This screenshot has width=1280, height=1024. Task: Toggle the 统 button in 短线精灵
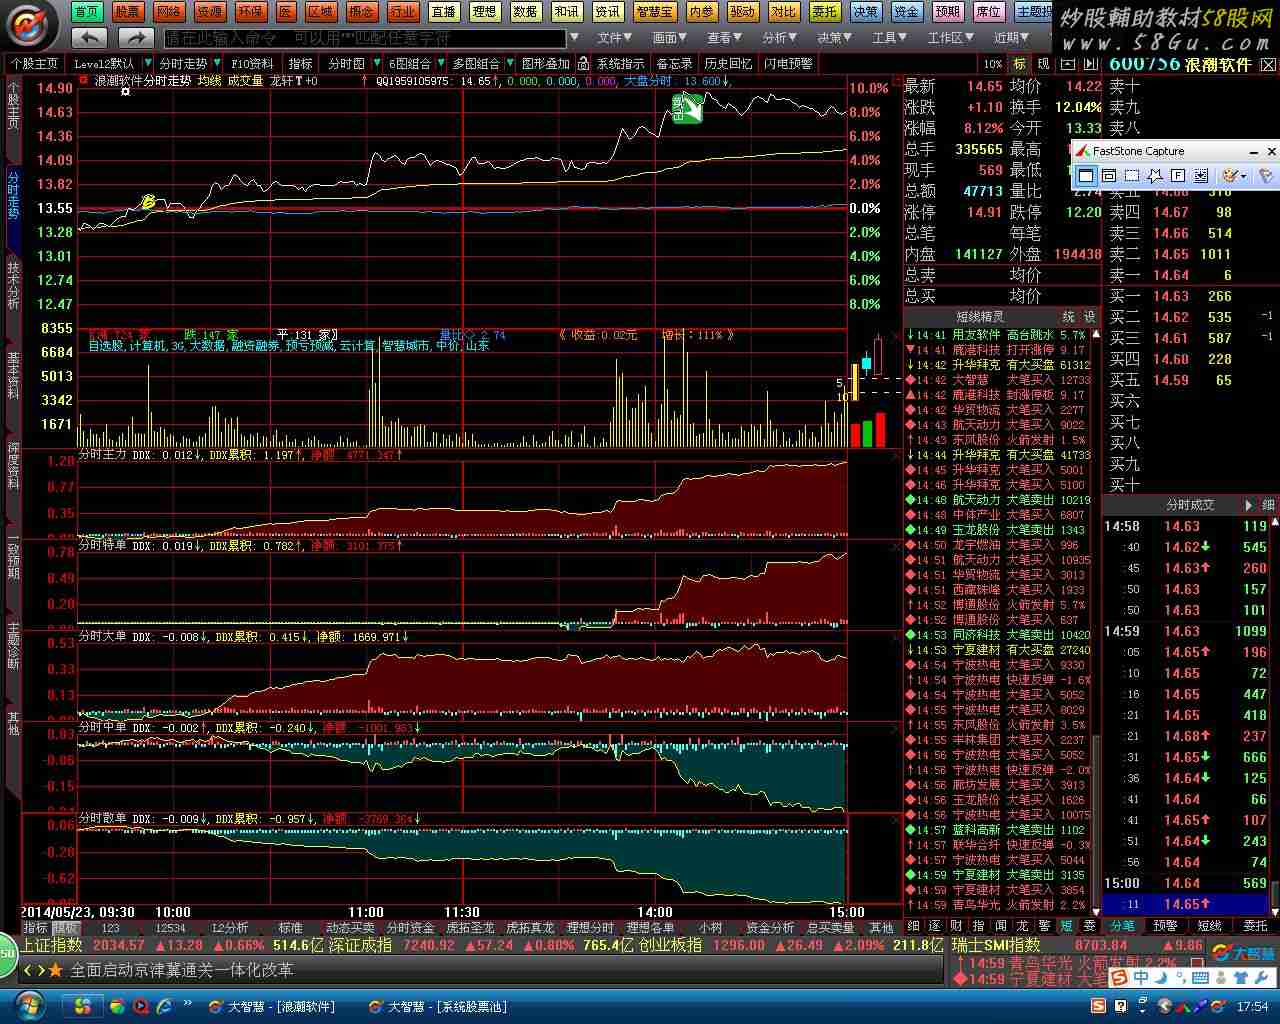coord(1068,317)
